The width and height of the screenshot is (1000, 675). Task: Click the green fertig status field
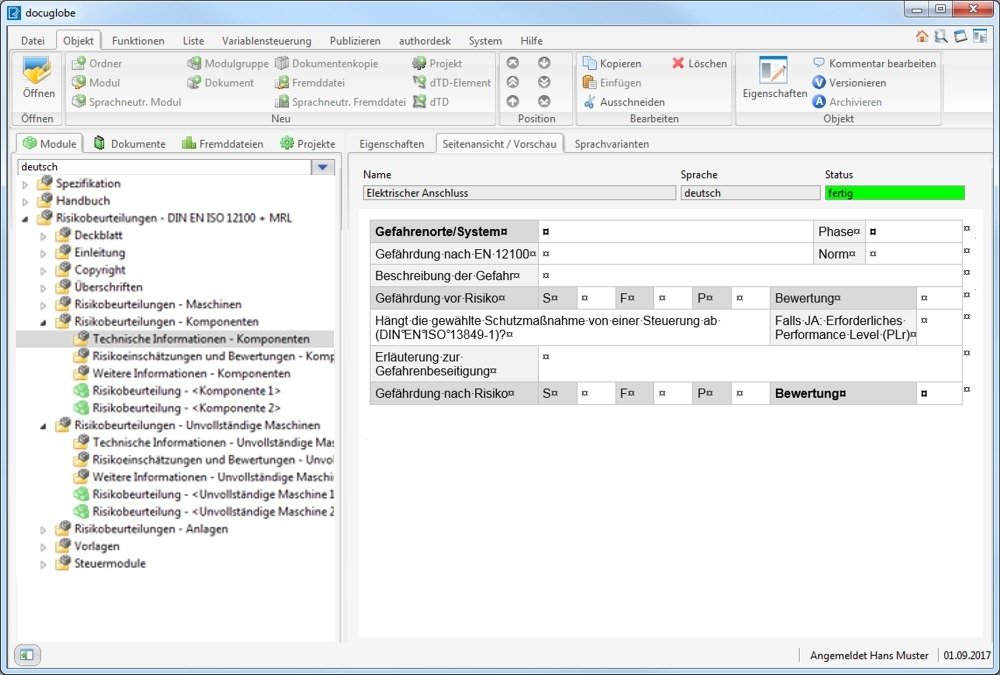894,193
